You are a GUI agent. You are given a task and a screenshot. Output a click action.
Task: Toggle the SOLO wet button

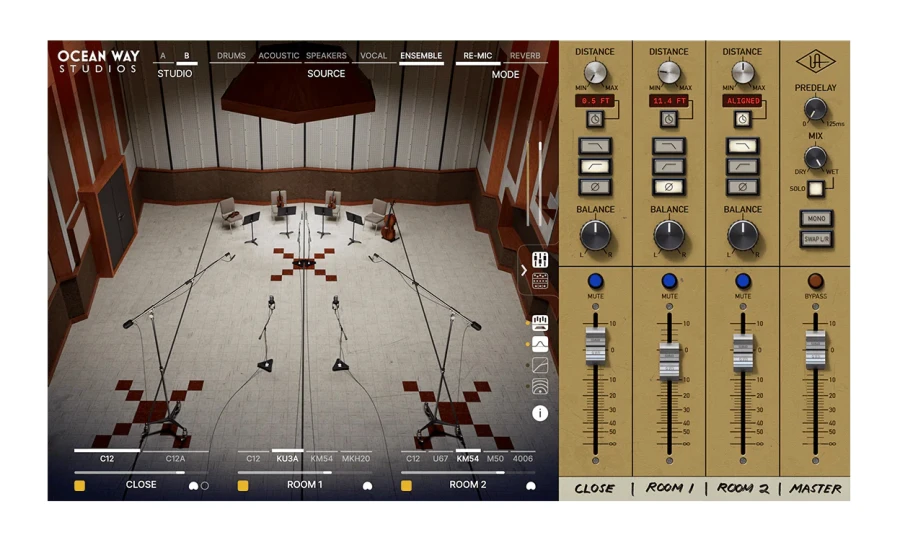815,188
